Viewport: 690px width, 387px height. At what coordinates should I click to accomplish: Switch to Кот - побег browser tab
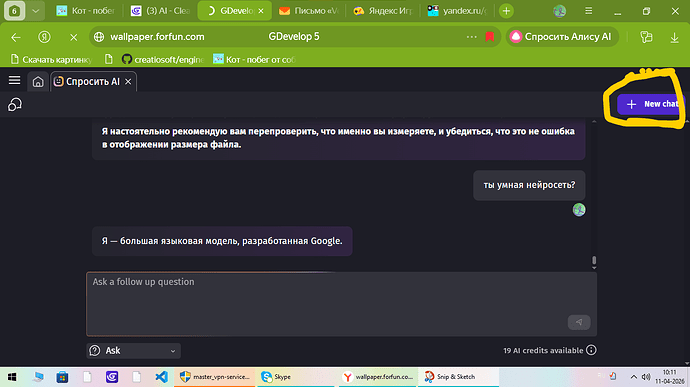click(x=86, y=11)
